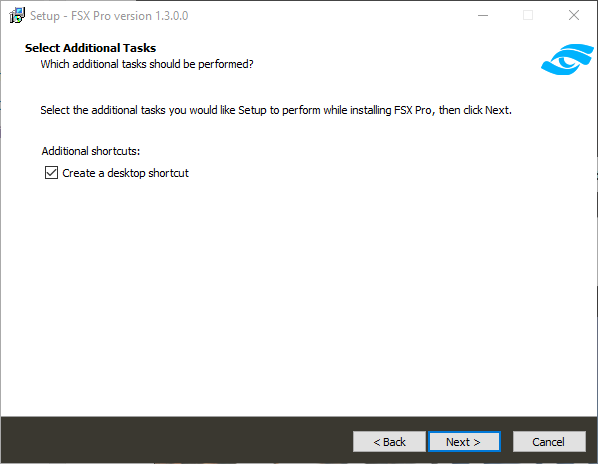Minimize the Setup window
Screen dimensions: 598x464
[x=483, y=16]
